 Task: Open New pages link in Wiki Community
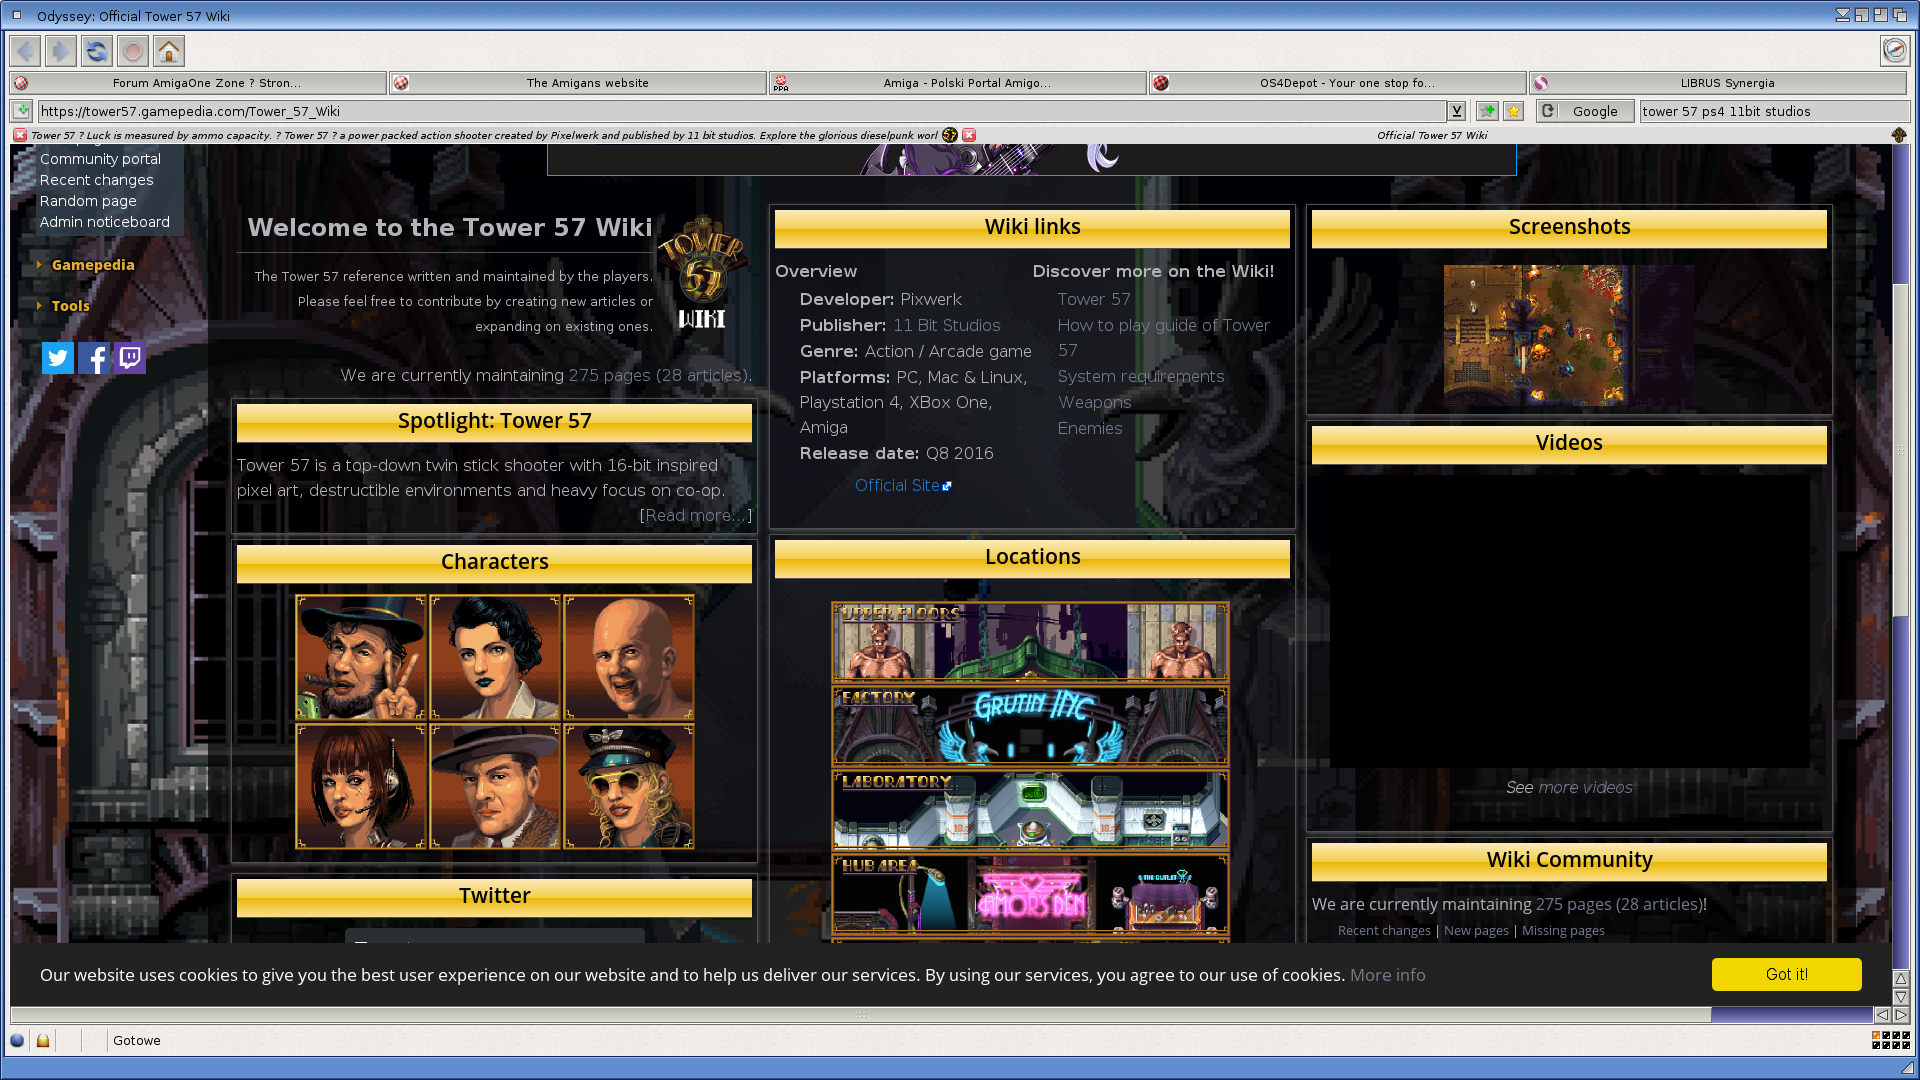tap(1476, 931)
